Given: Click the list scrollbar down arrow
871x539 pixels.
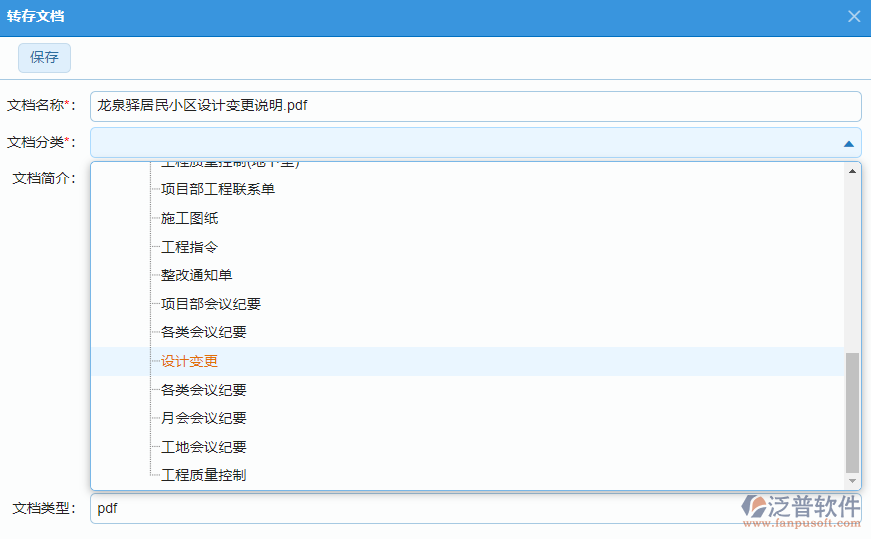Looking at the screenshot, I should click(x=852, y=481).
